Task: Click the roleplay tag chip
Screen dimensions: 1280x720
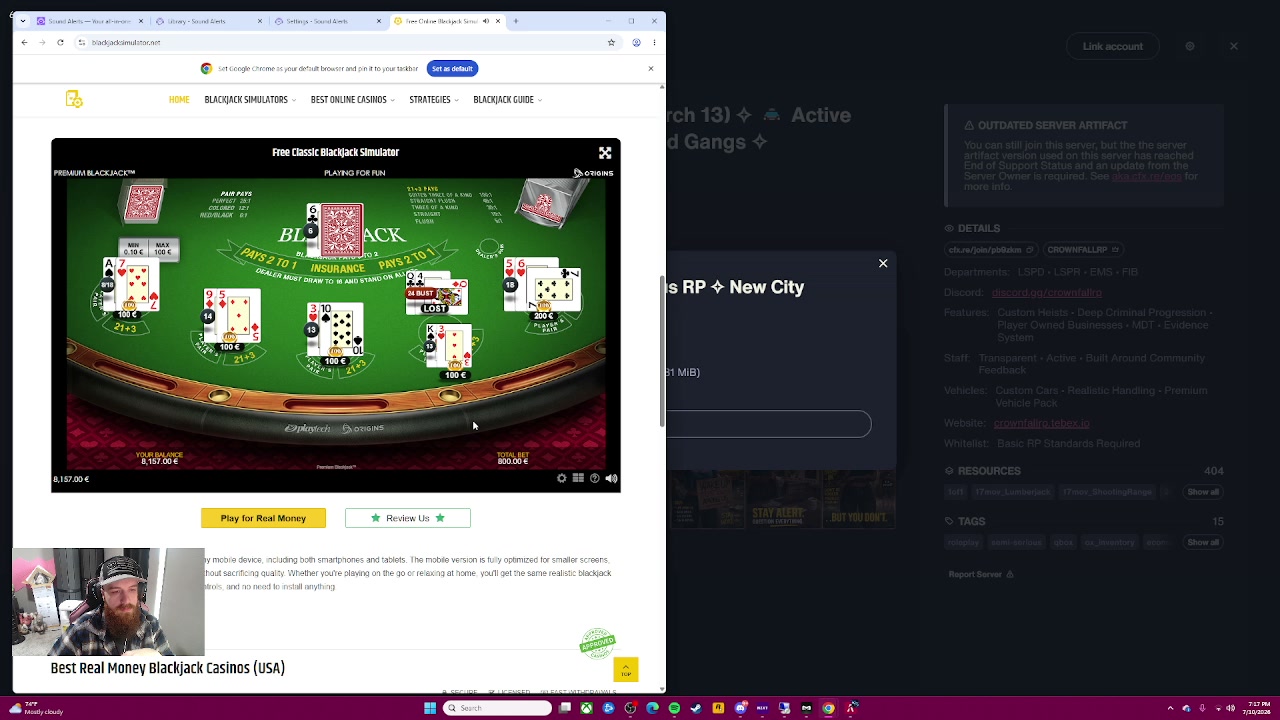Action: 964,542
